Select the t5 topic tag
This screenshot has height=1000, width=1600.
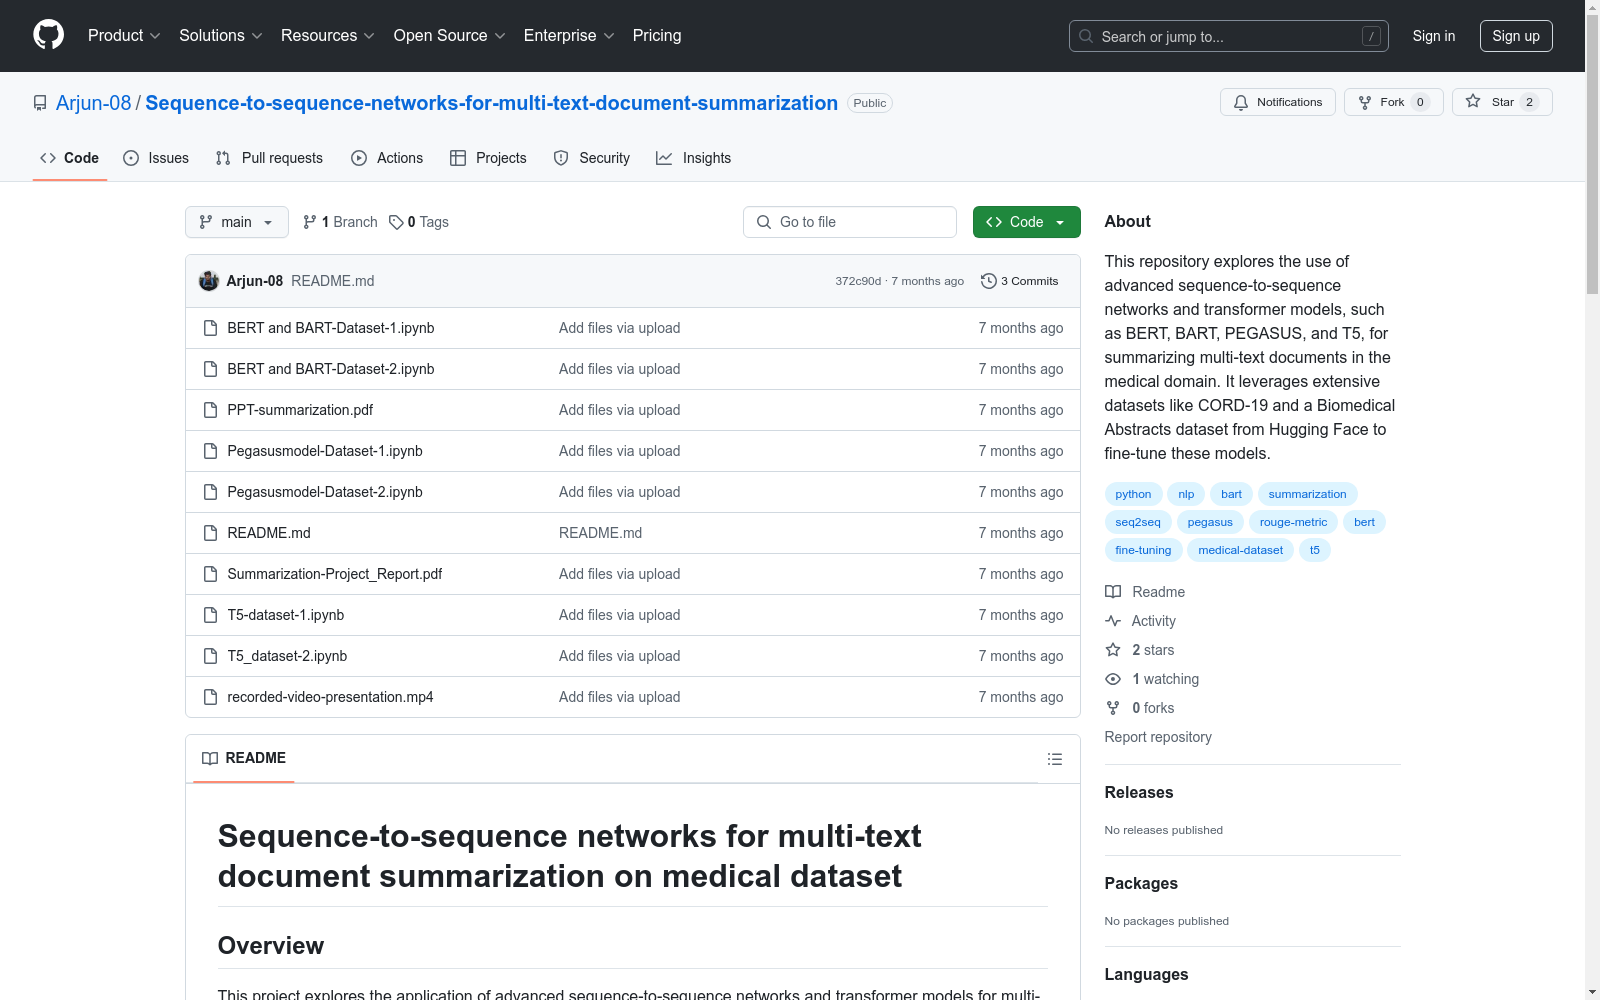point(1315,550)
